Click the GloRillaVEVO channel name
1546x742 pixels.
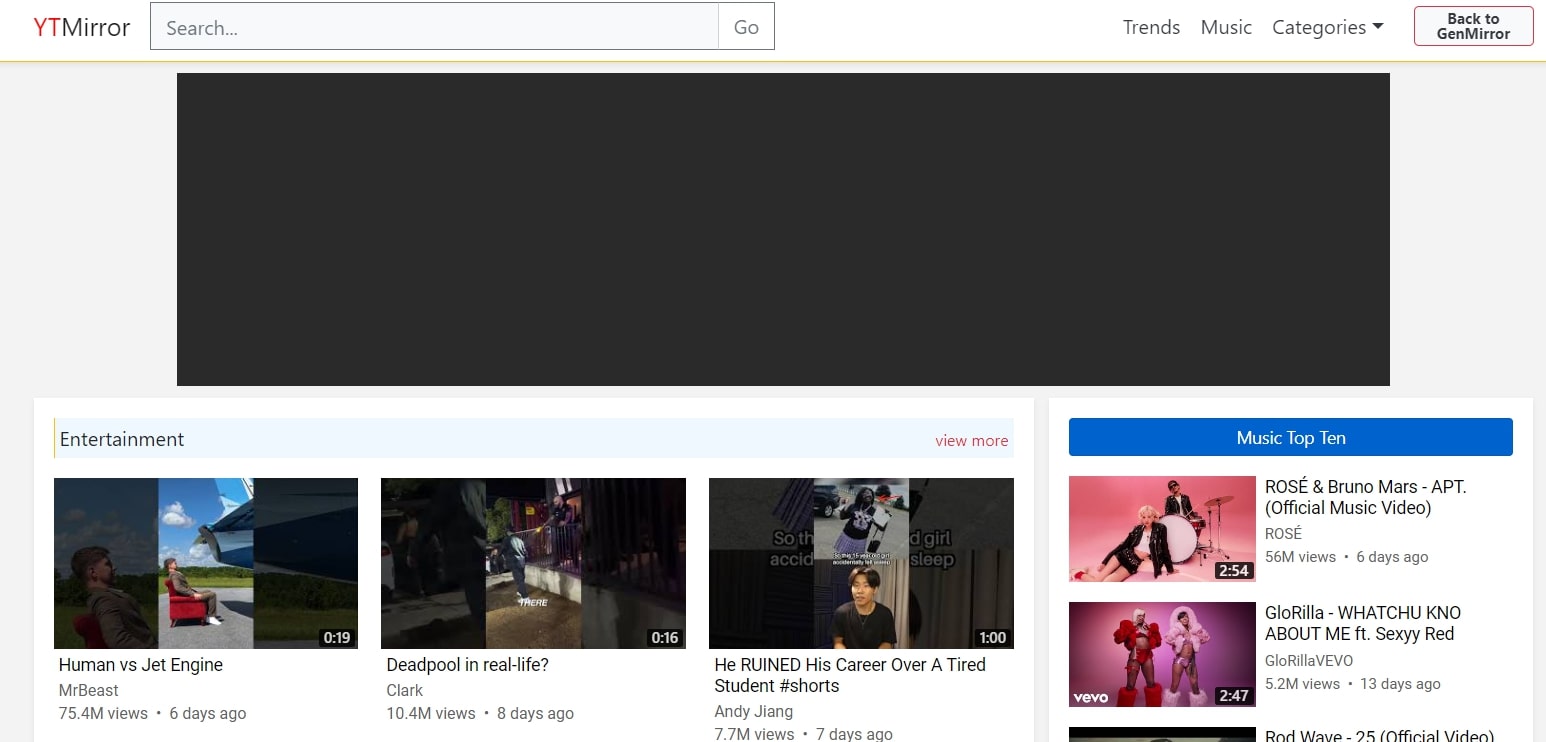(1309, 660)
